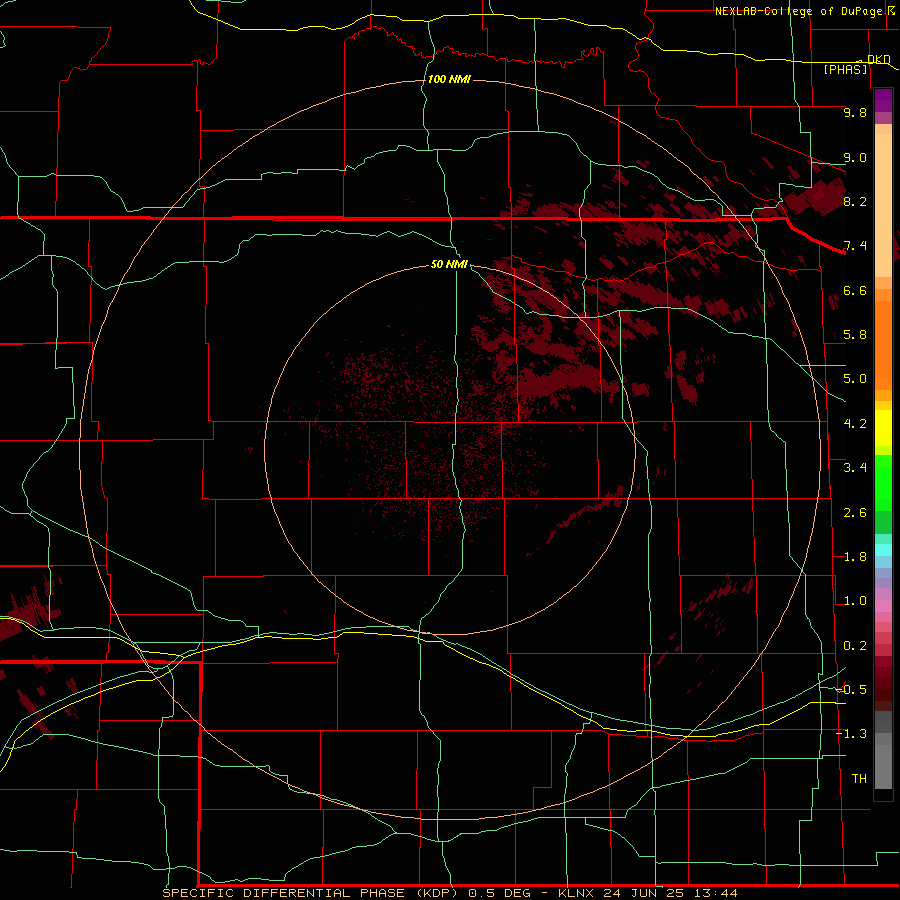Click the 9.8 scale value
The image size is (900, 900).
[855, 112]
